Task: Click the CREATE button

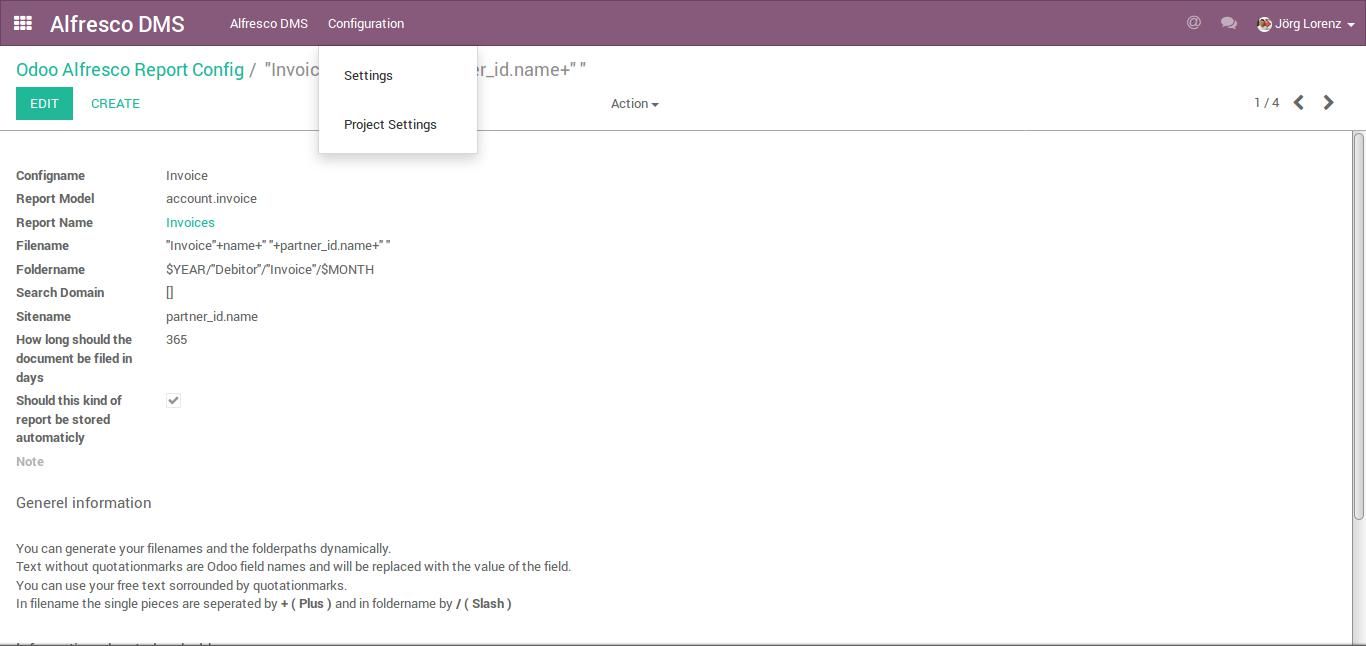Action: [x=115, y=104]
